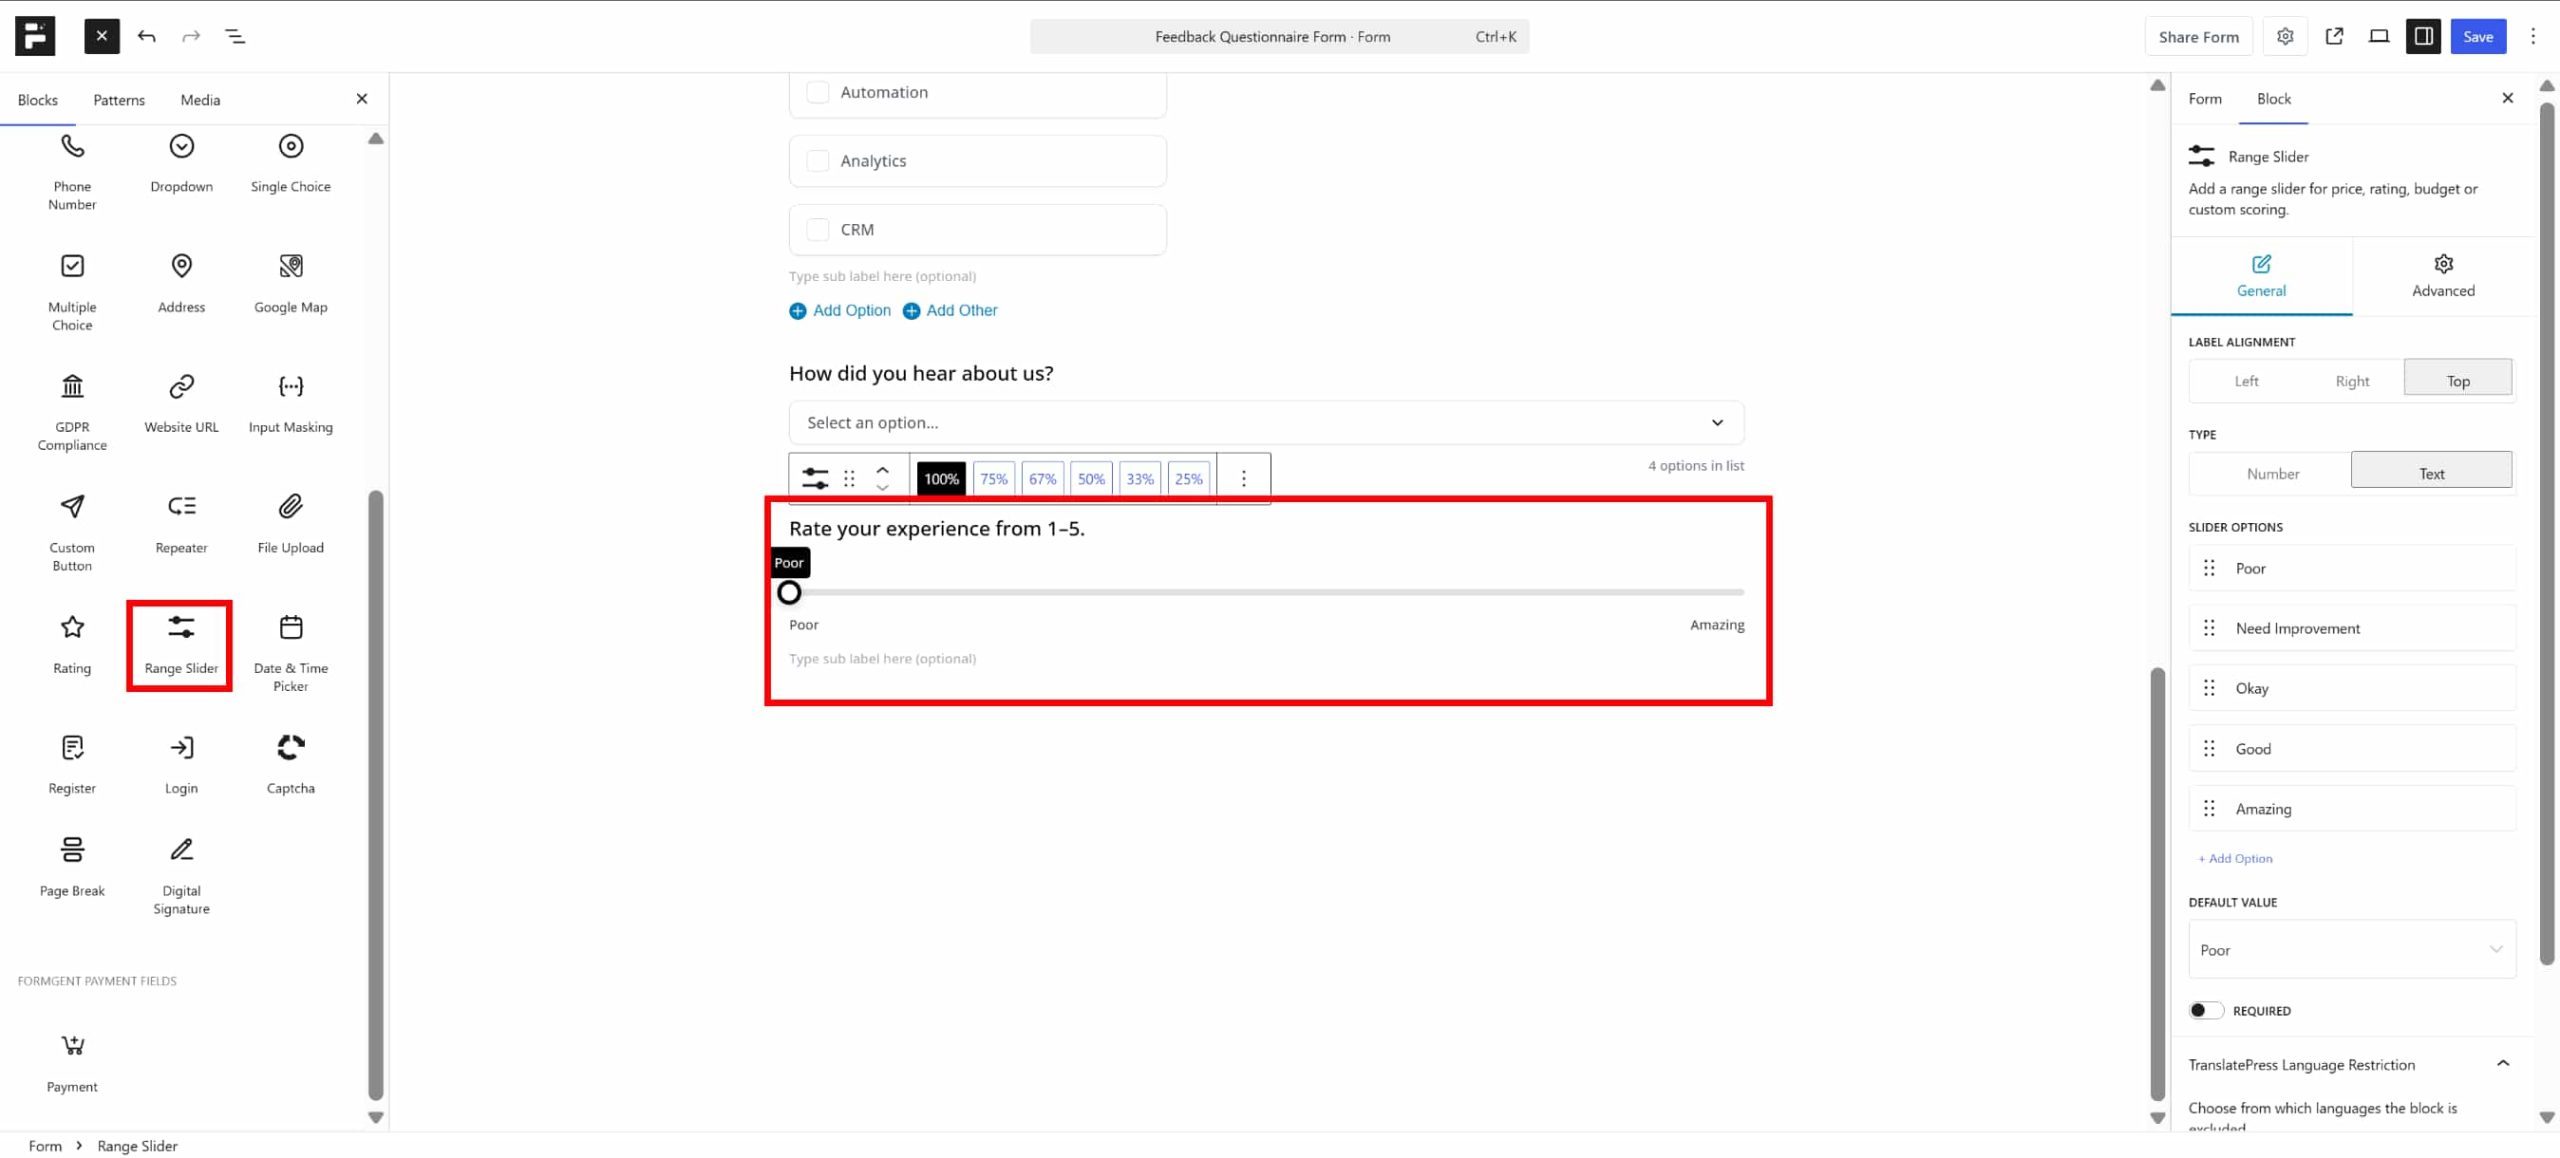Toggle the Required switch
This screenshot has width=2560, height=1158.
coord(2205,1010)
